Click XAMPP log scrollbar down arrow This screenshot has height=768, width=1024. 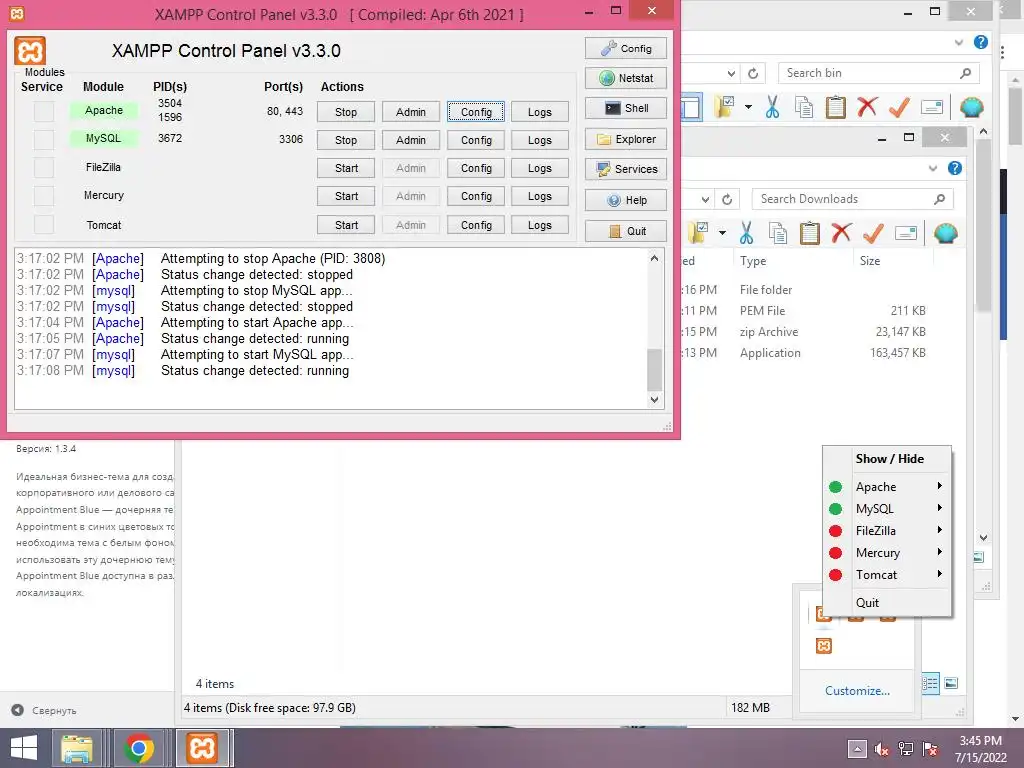(654, 400)
